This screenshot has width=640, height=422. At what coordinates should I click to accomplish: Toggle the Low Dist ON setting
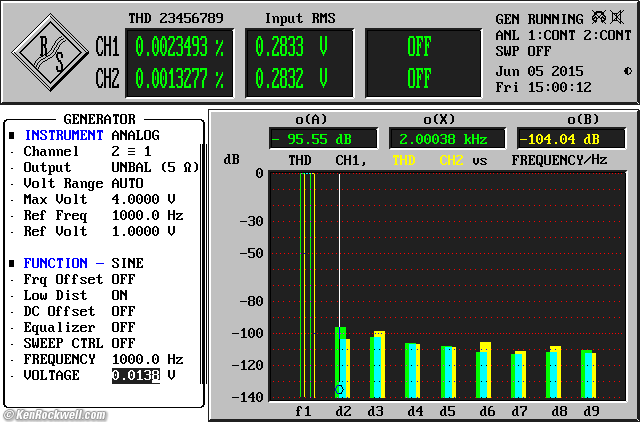[x=120, y=295]
